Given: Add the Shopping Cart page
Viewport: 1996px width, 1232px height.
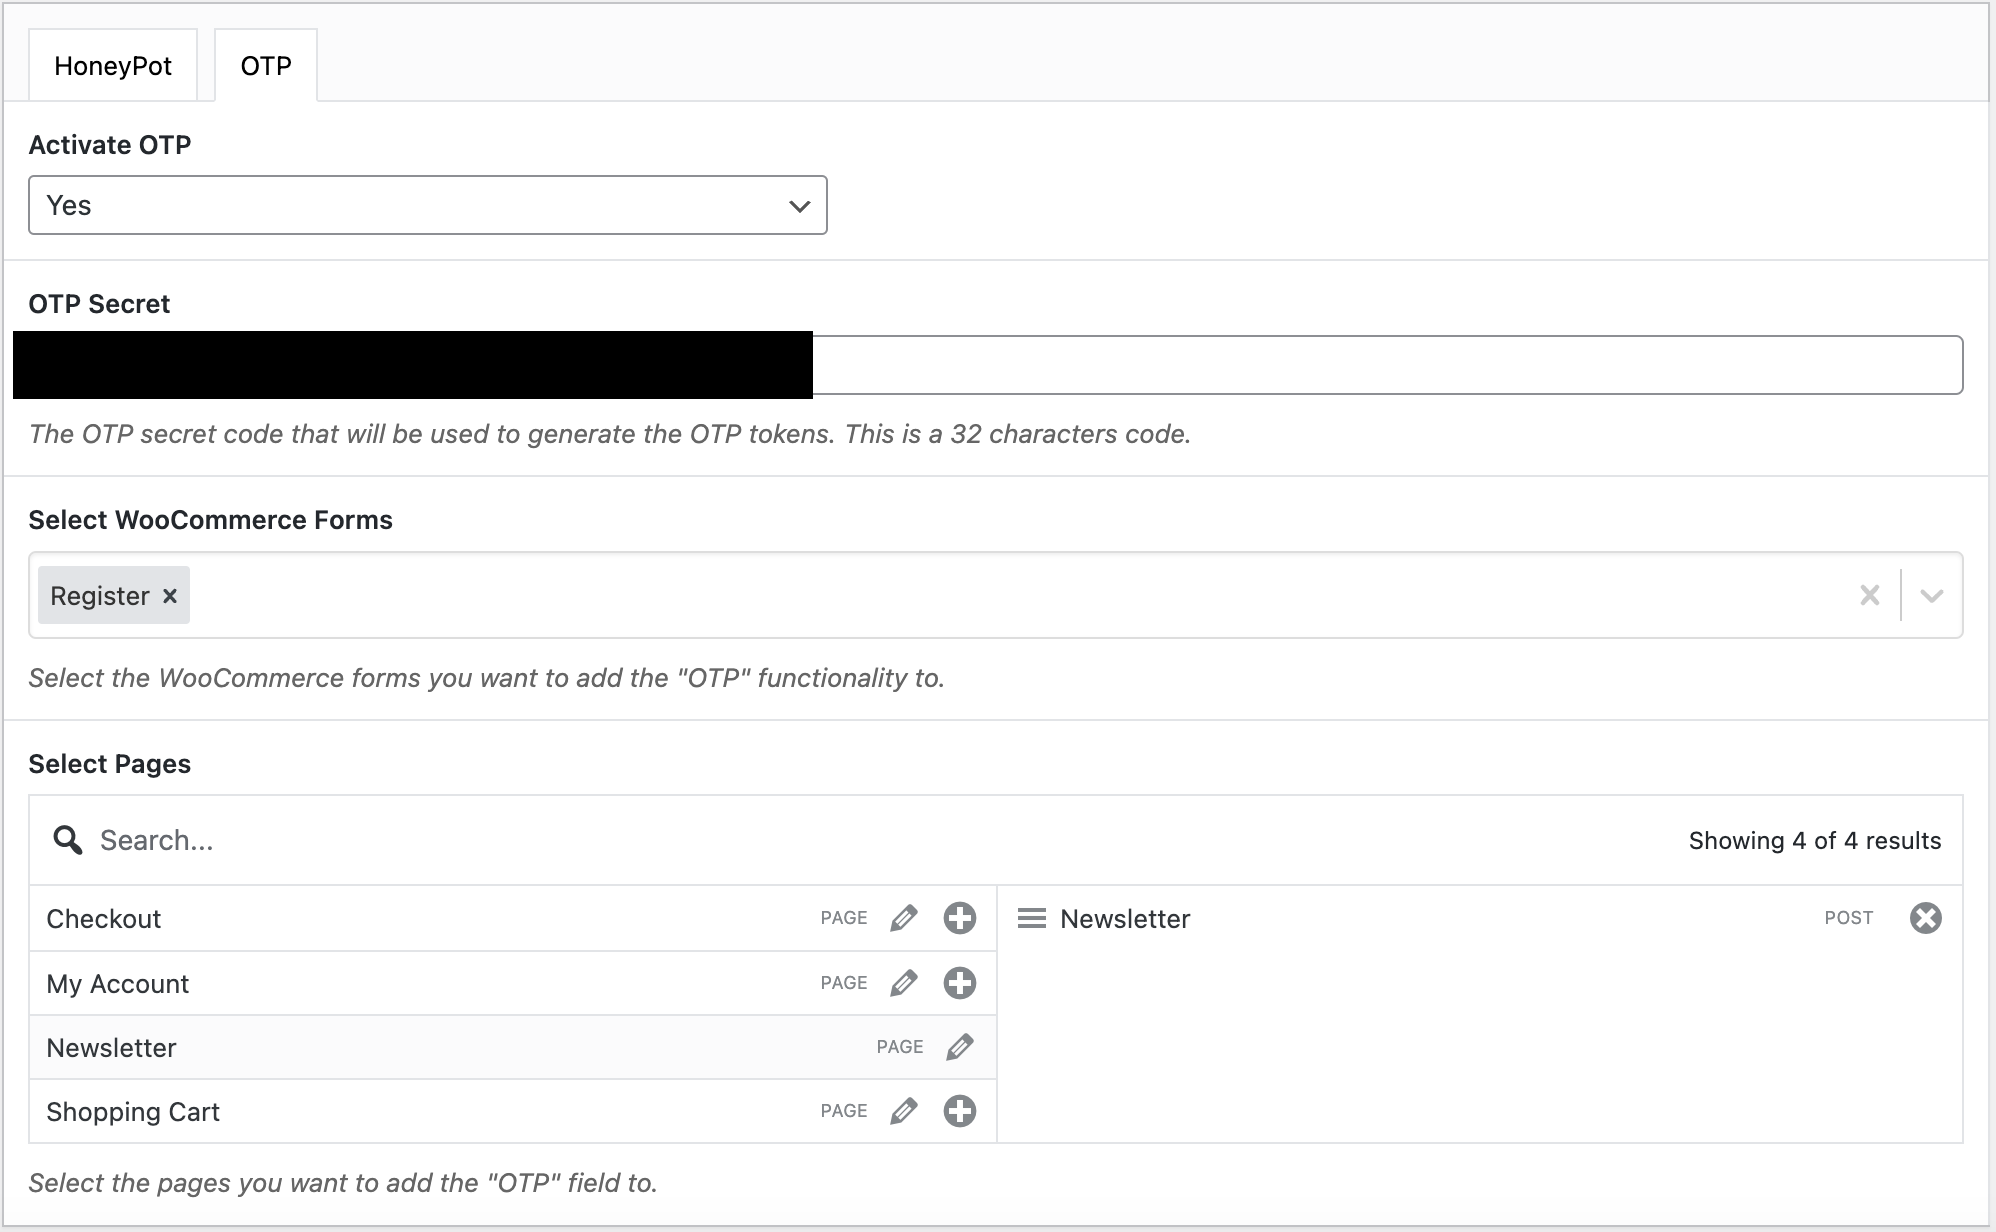Looking at the screenshot, I should tap(960, 1111).
